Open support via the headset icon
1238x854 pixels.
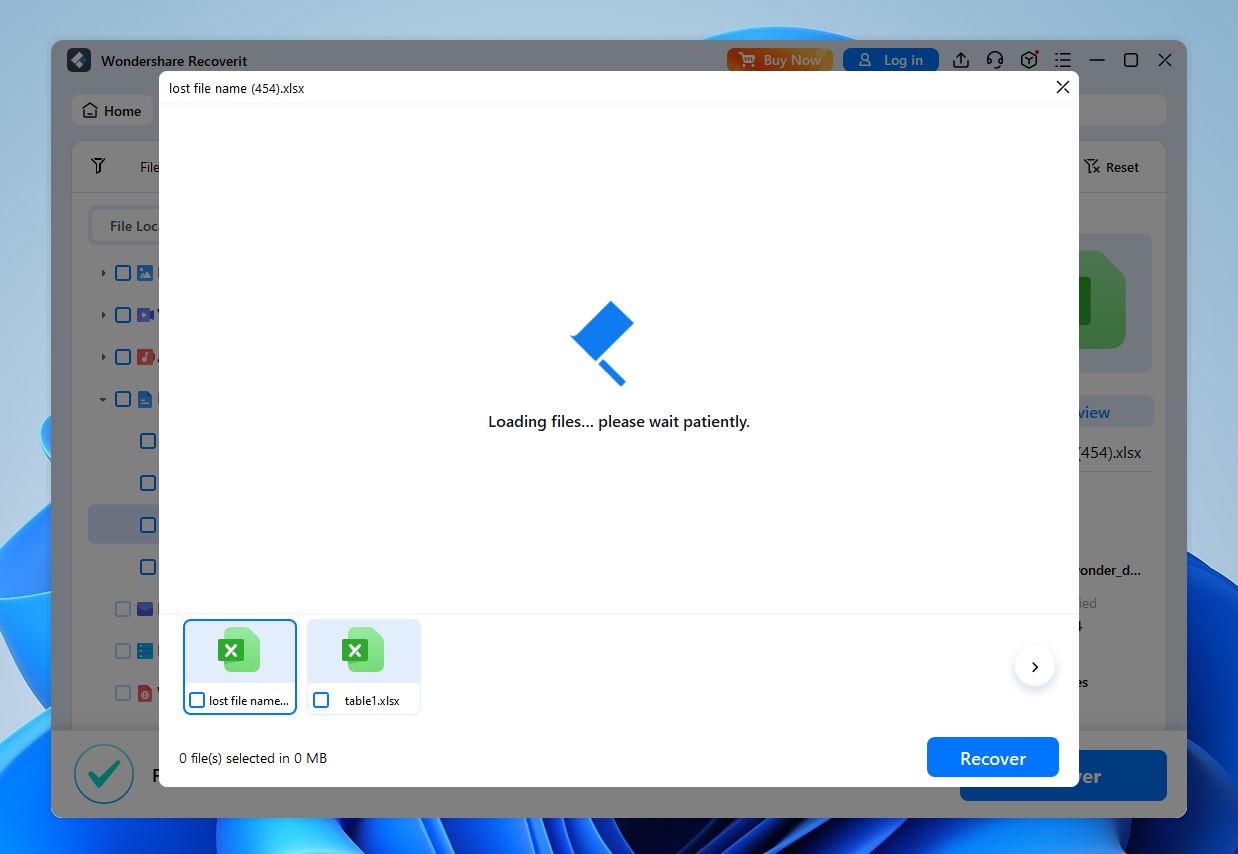point(995,60)
